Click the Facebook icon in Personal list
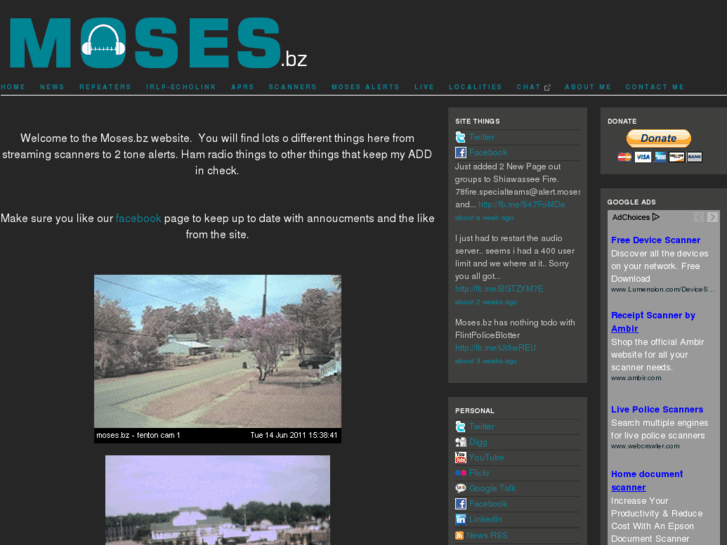Viewport: 727px width, 545px height. click(460, 504)
